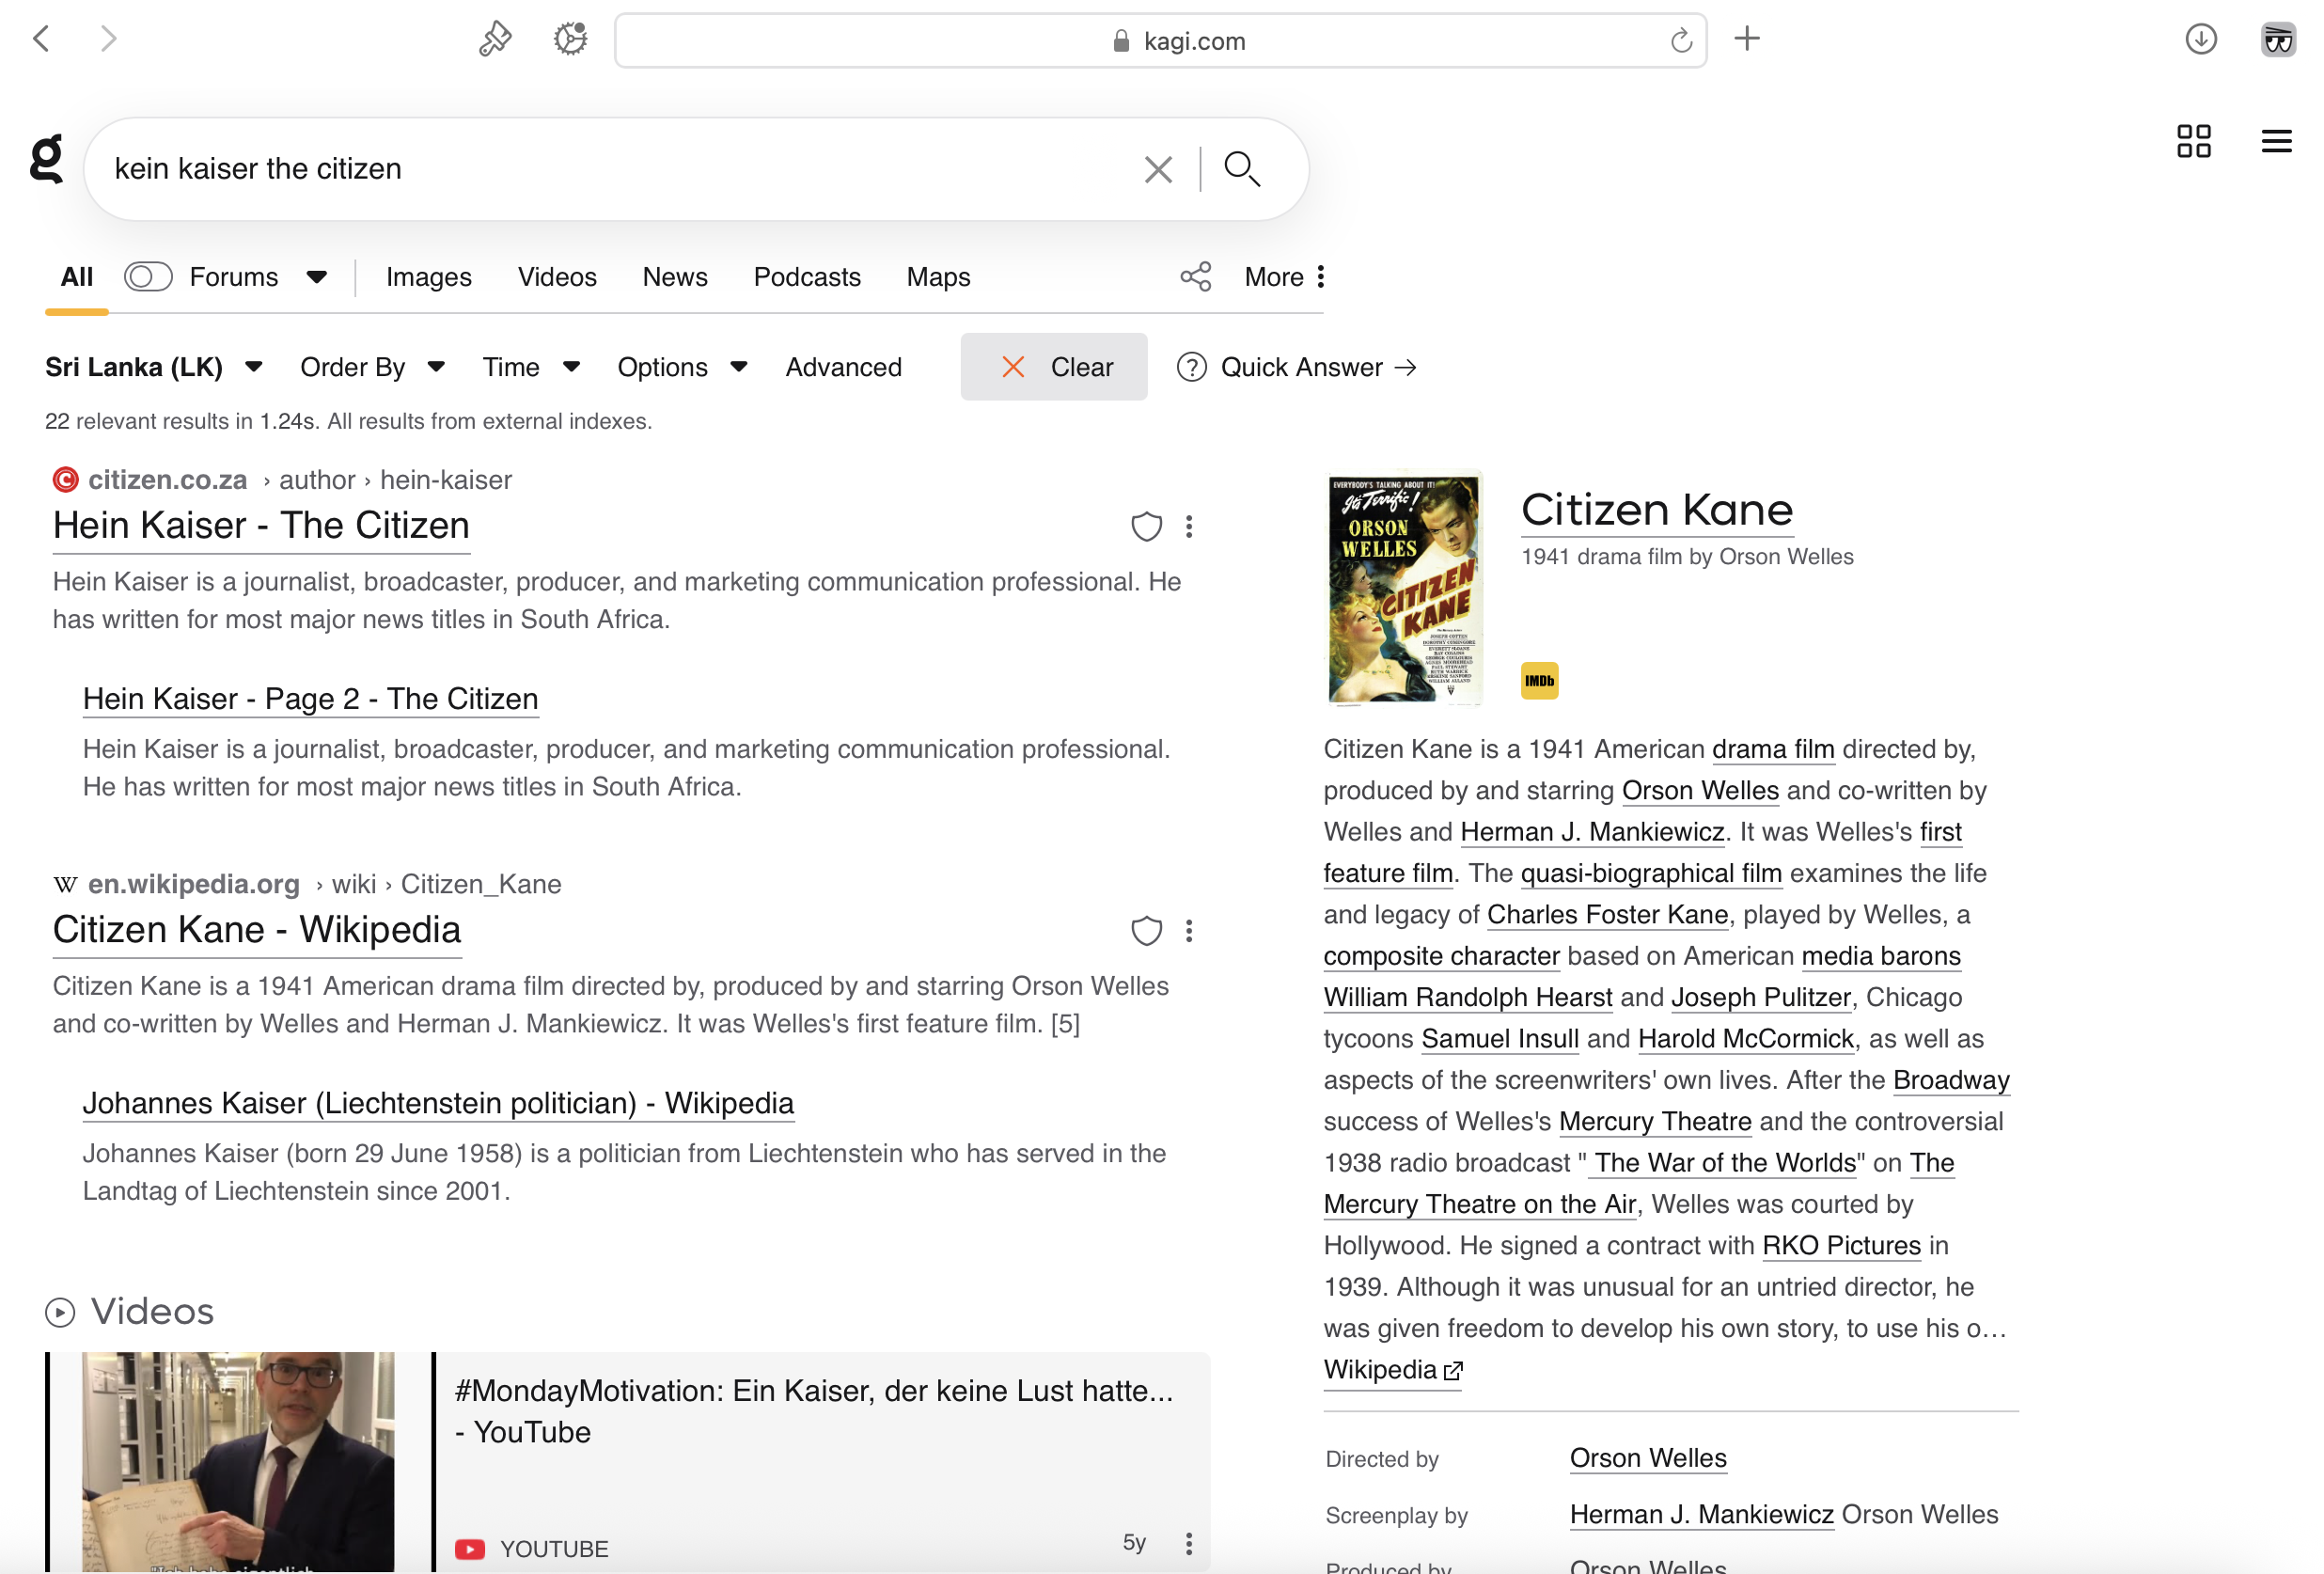The height and width of the screenshot is (1574, 2324).
Task: Open the IMDb badge for Citizen Kane
Action: pyautogui.click(x=1538, y=681)
